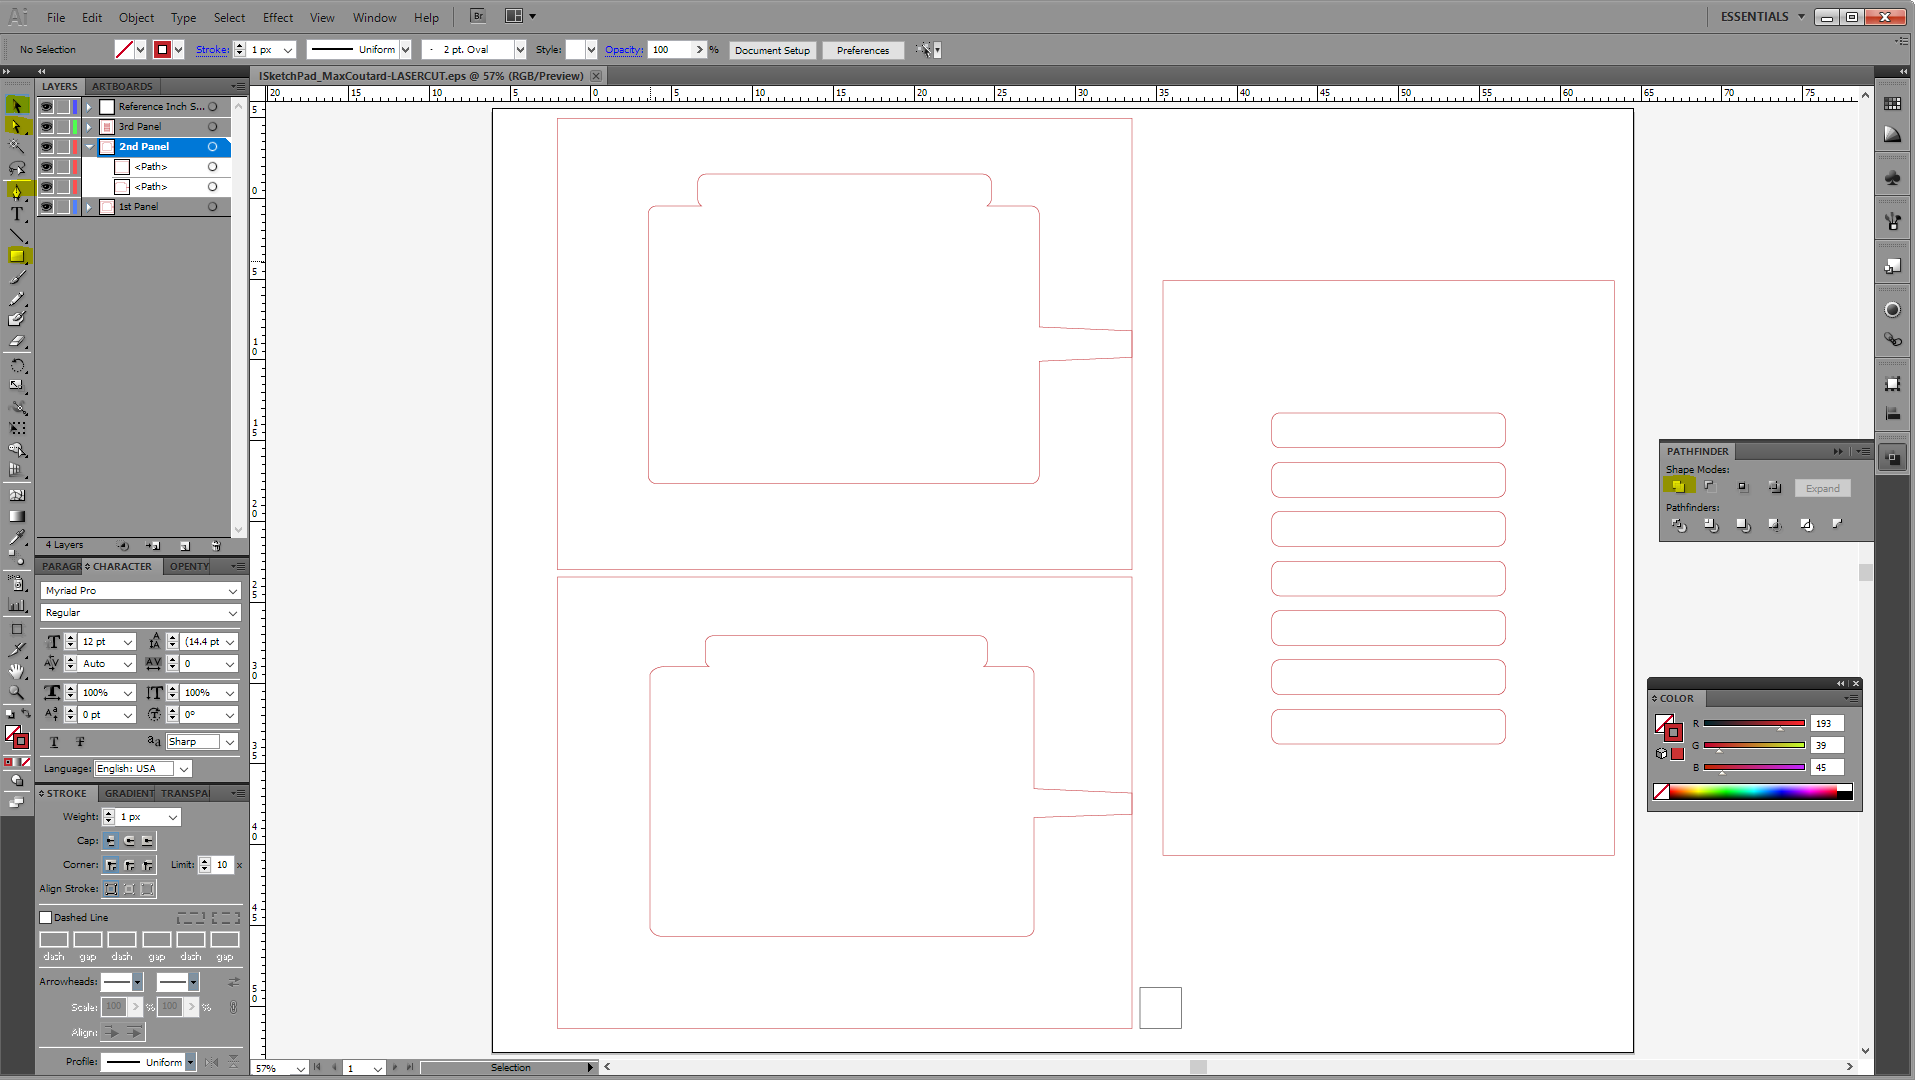The width and height of the screenshot is (1915, 1080).
Task: Delete selection using Layers trash icon
Action: [216, 546]
